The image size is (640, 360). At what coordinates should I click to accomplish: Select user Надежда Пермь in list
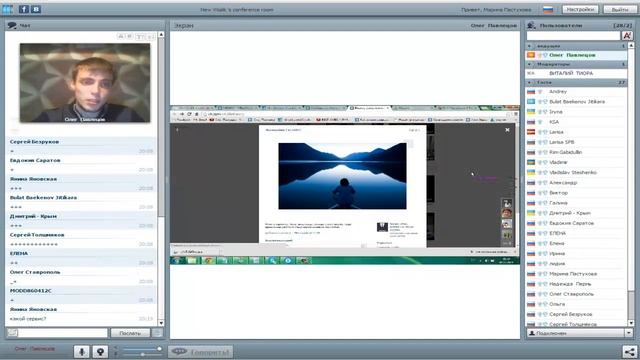(576, 284)
